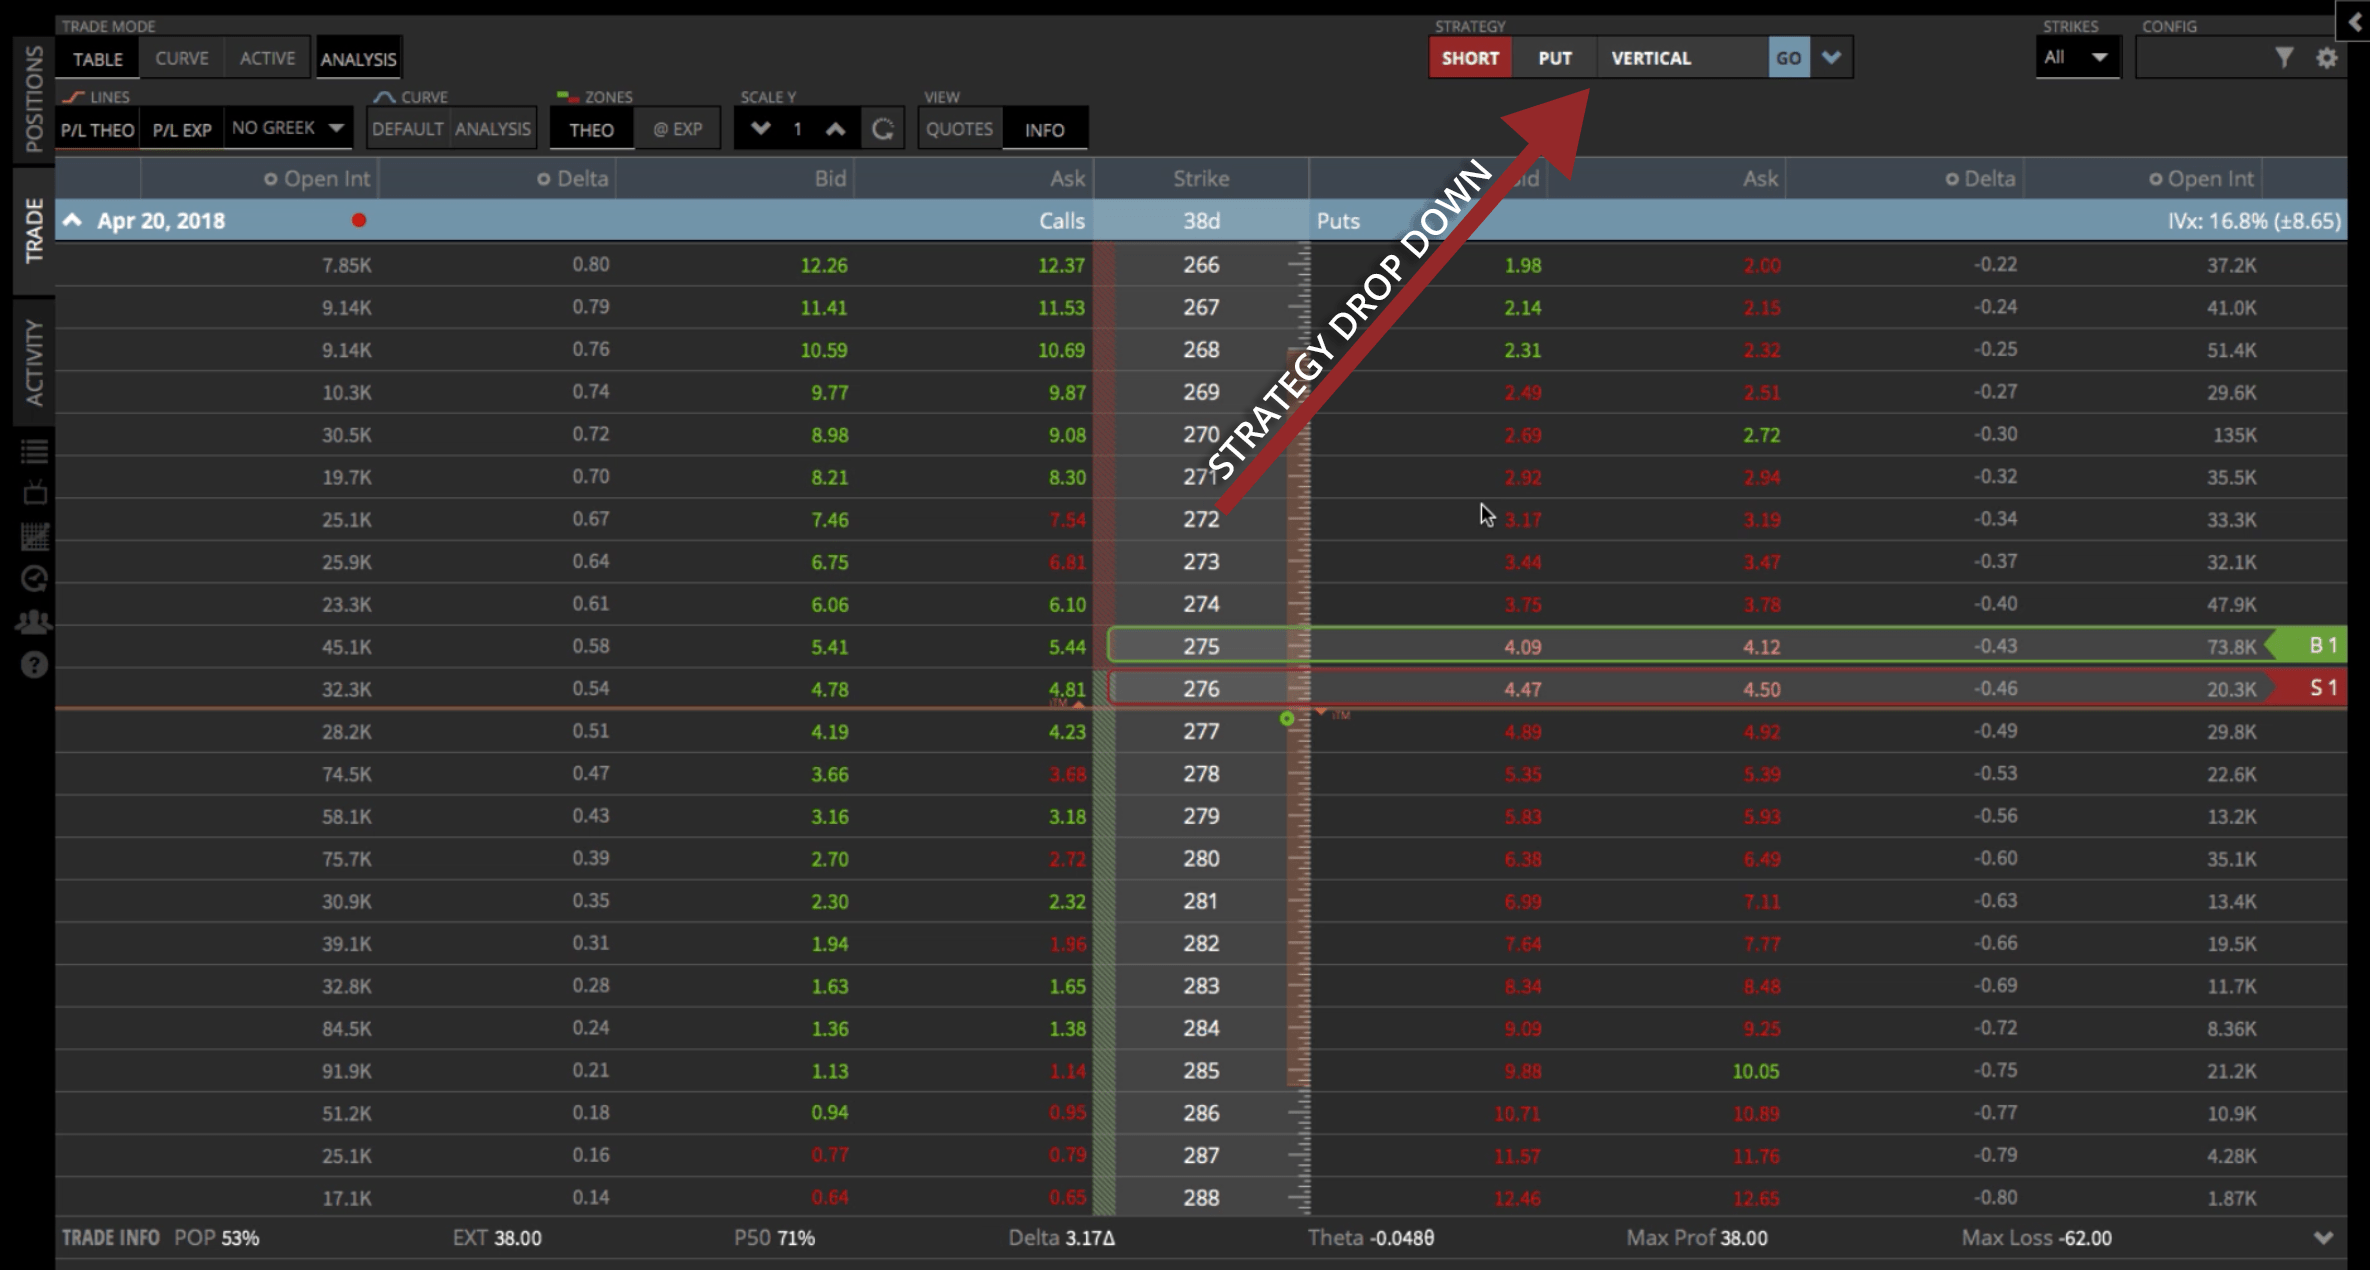Click the red dot beside Apr 20, 2018
The height and width of the screenshot is (1270, 2370).
coord(359,221)
